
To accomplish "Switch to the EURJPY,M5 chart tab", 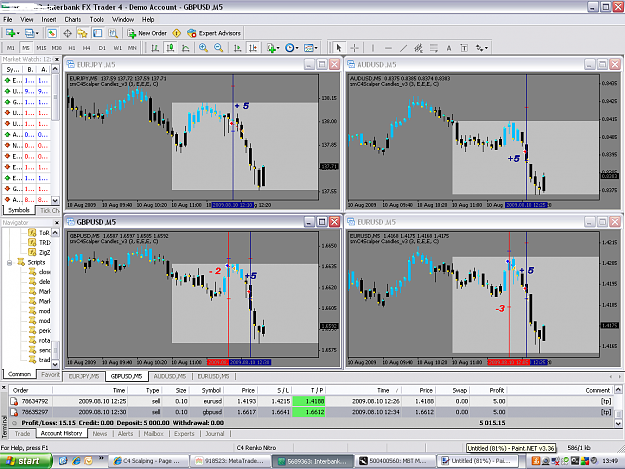I will 84,376.
